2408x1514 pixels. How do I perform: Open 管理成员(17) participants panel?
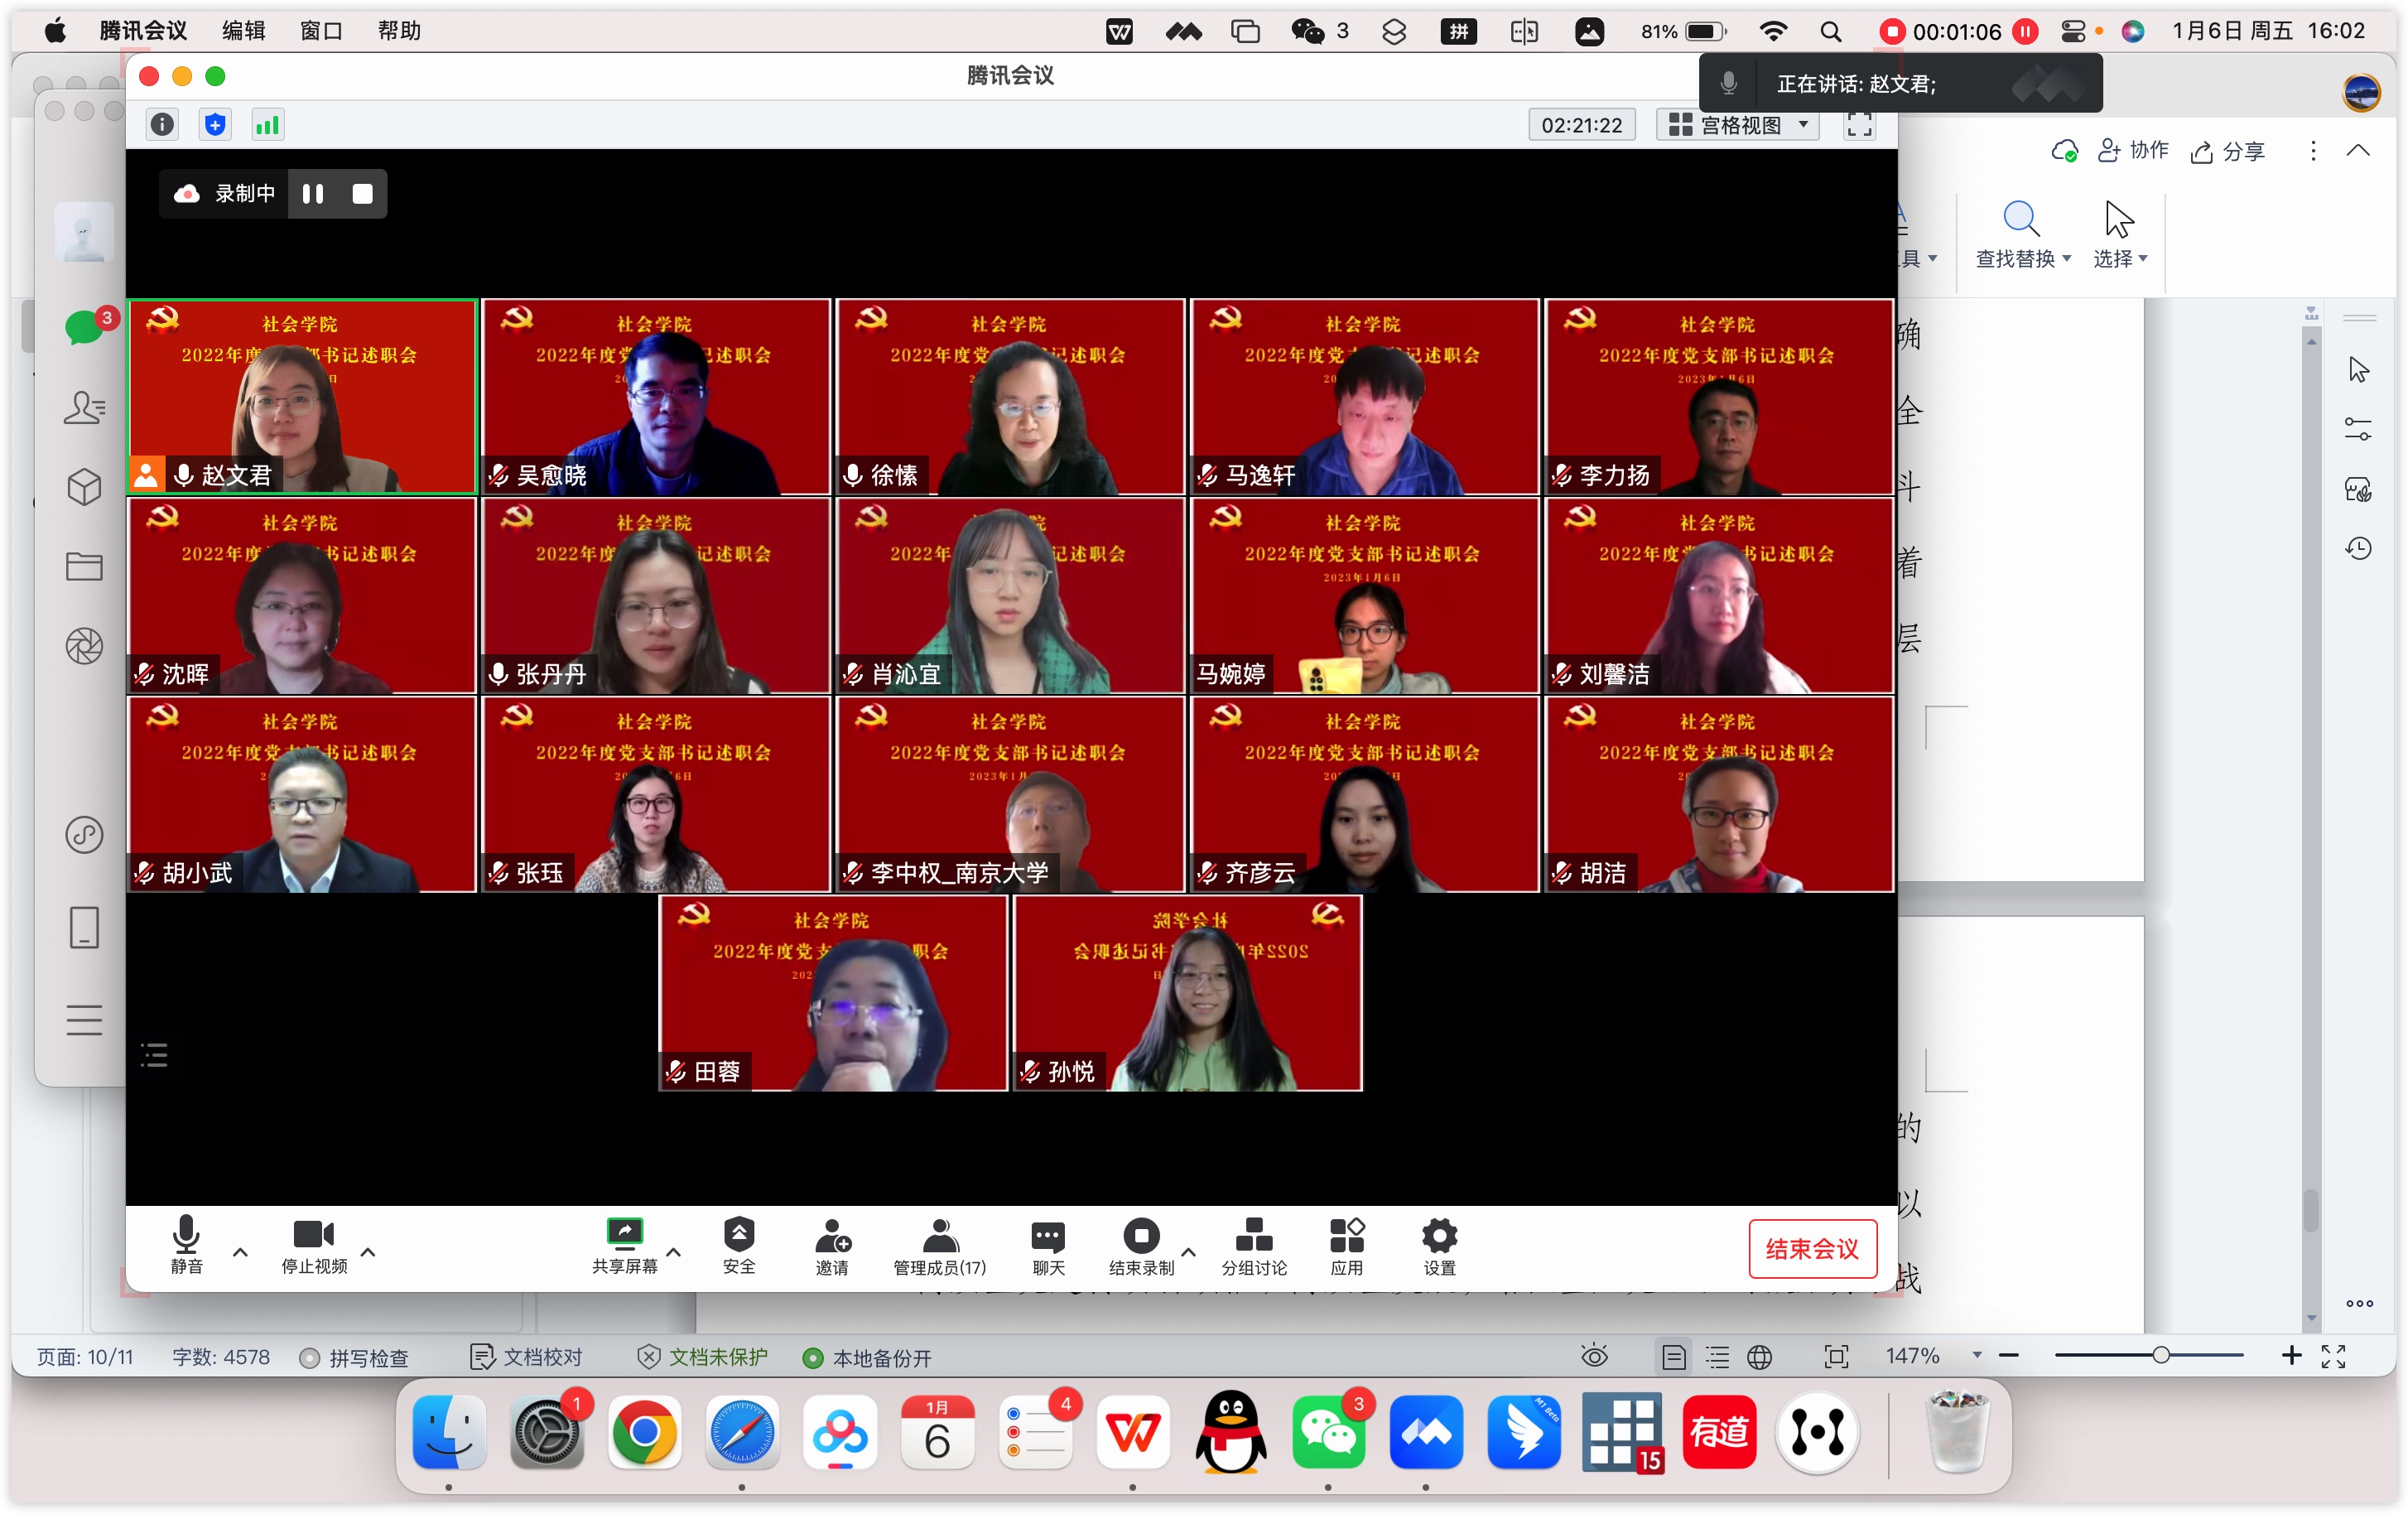click(x=939, y=1238)
